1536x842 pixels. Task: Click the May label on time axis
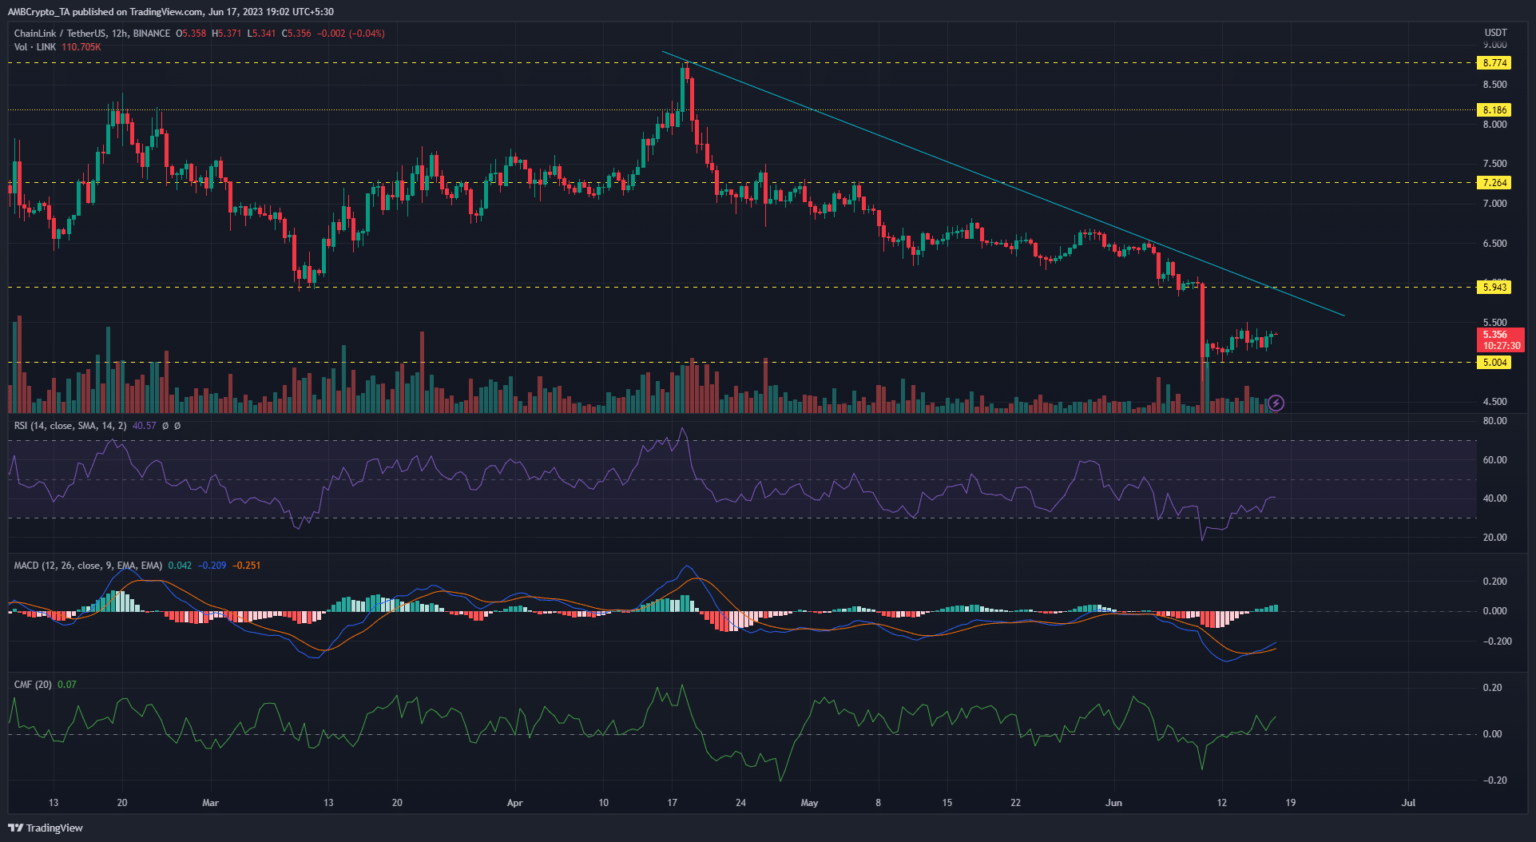[x=809, y=803]
